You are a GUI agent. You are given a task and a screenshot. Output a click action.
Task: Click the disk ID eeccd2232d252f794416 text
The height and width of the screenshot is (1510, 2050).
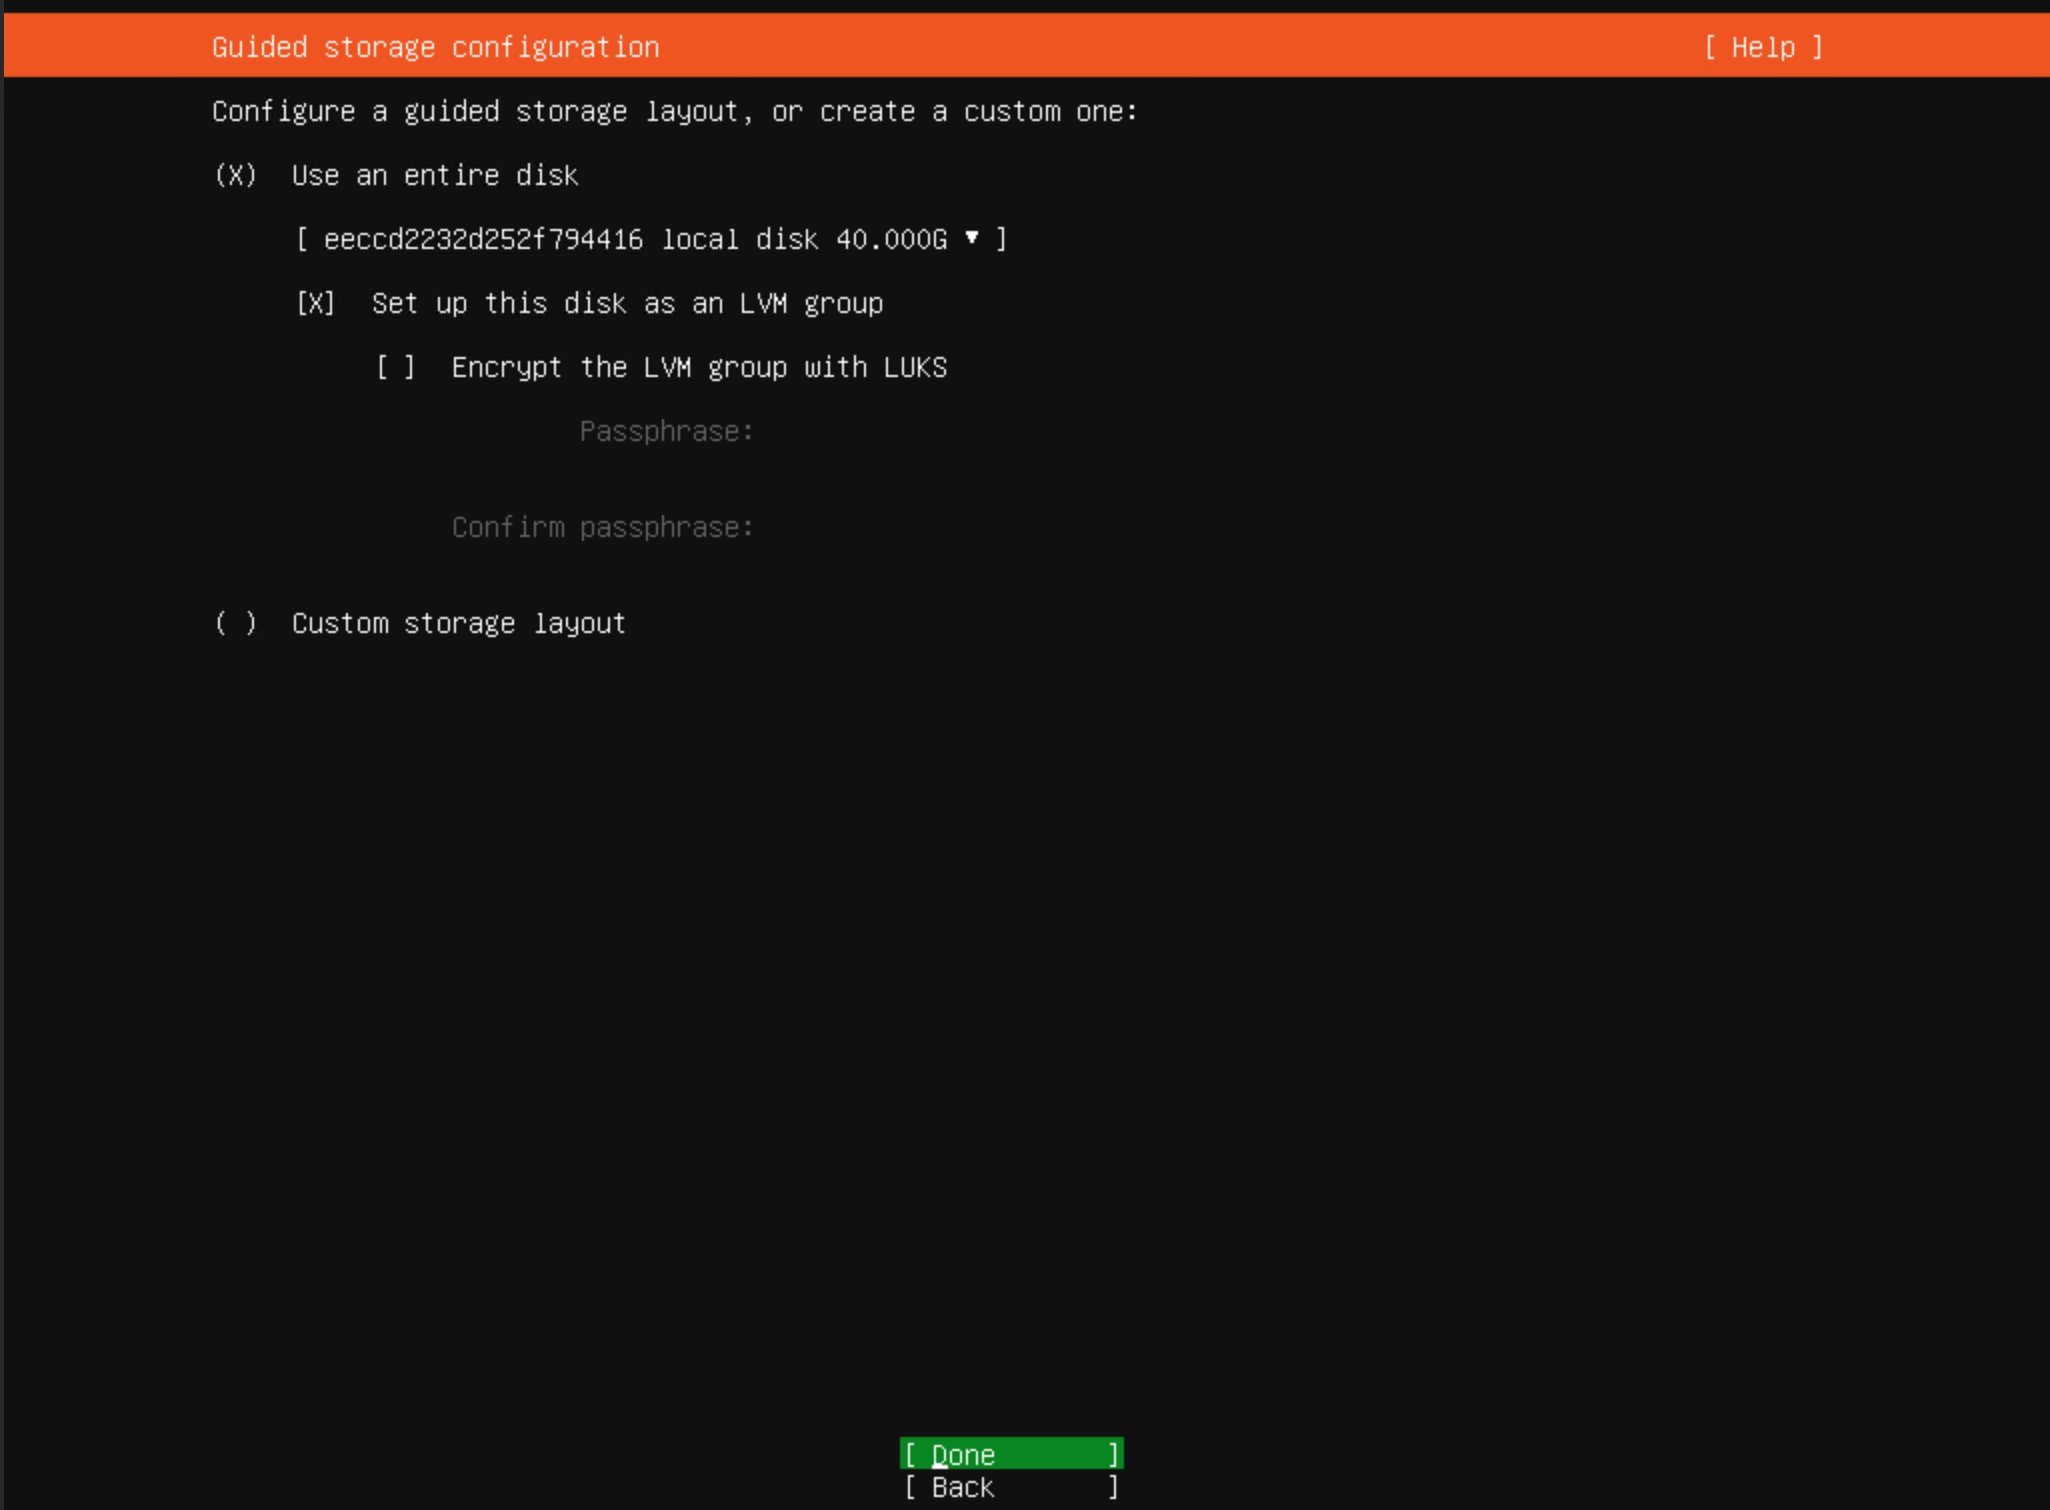click(483, 239)
